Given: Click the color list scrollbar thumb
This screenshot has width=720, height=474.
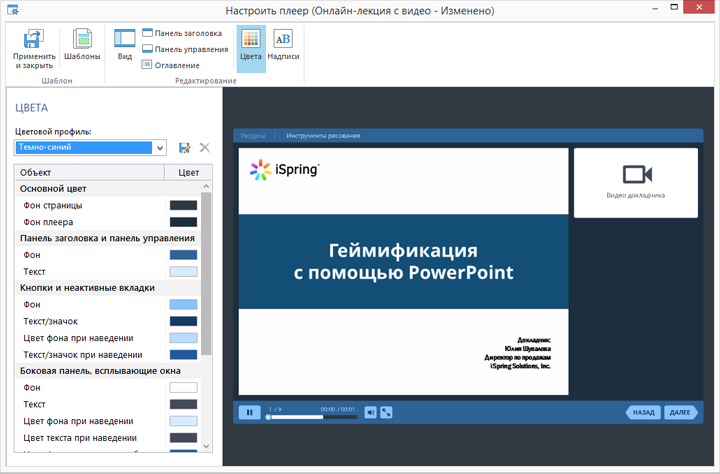Looking at the screenshot, I should pyautogui.click(x=206, y=274).
